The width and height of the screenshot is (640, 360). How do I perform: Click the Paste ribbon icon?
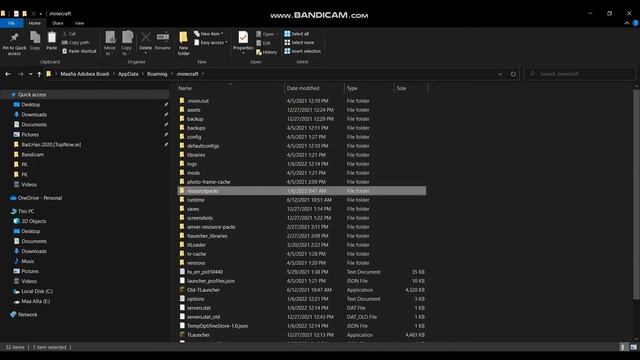click(51, 41)
